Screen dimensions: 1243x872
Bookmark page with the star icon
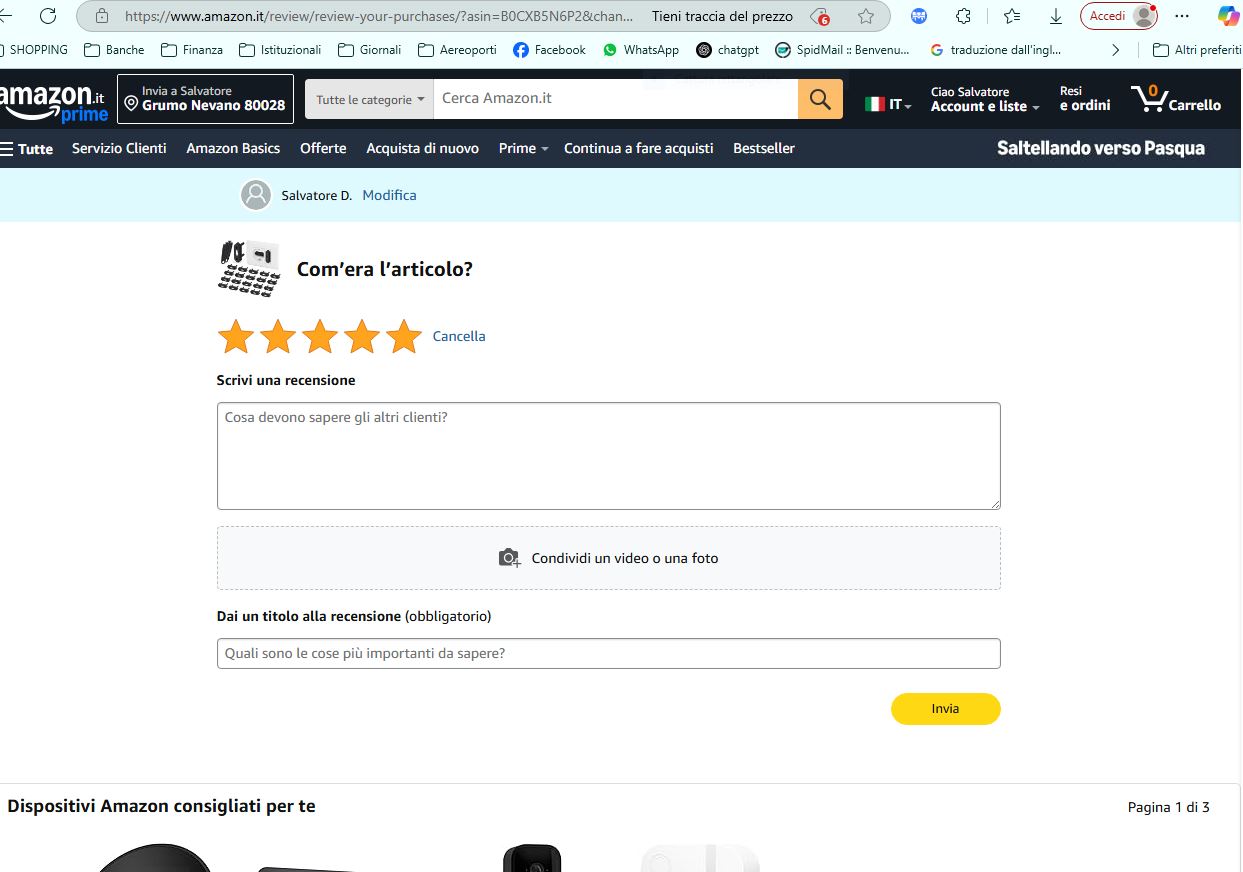[x=866, y=16]
